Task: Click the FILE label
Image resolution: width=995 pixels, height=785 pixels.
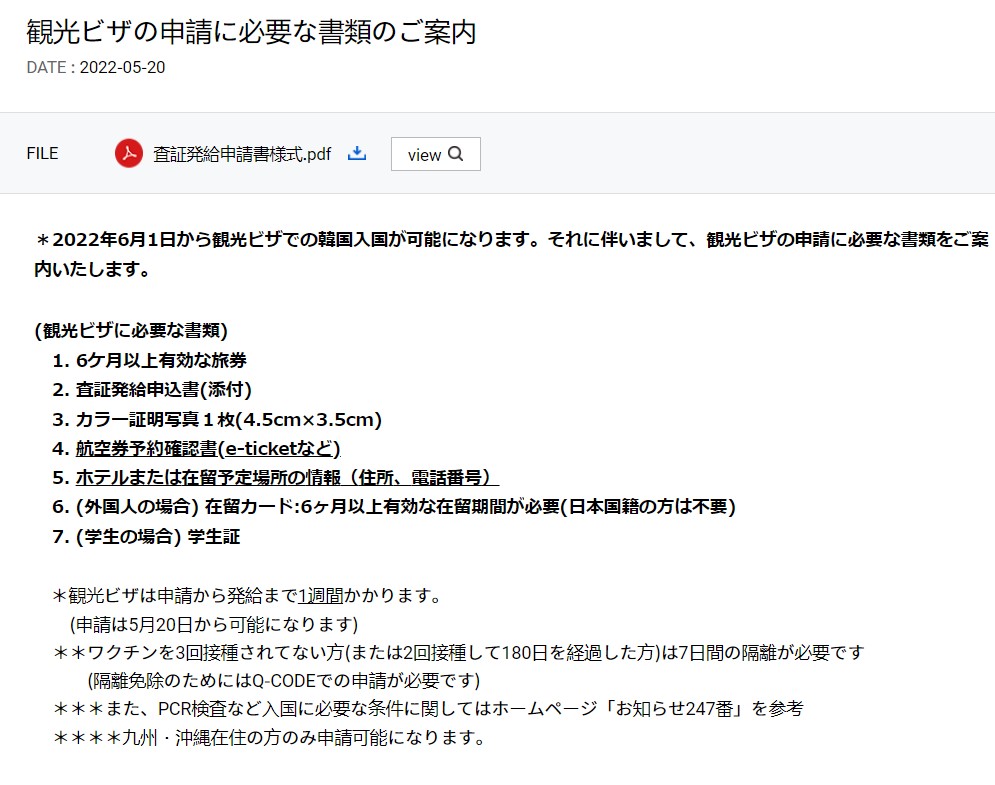Action: pyautogui.click(x=42, y=154)
